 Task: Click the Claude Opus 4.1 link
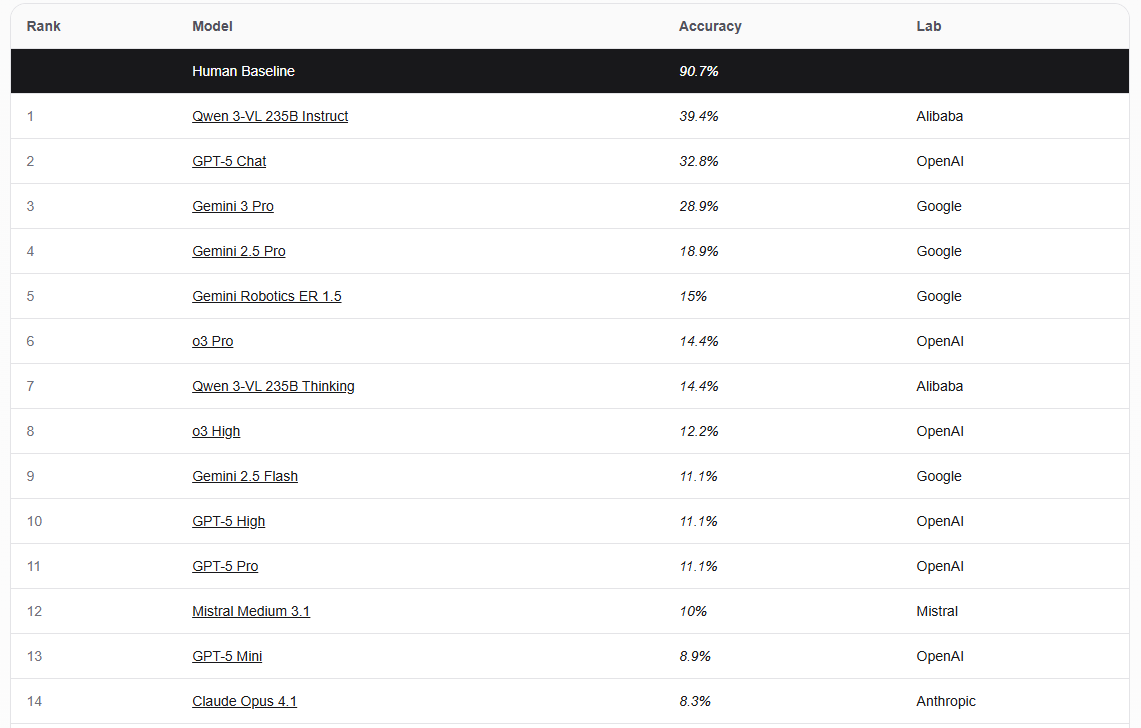tap(244, 701)
